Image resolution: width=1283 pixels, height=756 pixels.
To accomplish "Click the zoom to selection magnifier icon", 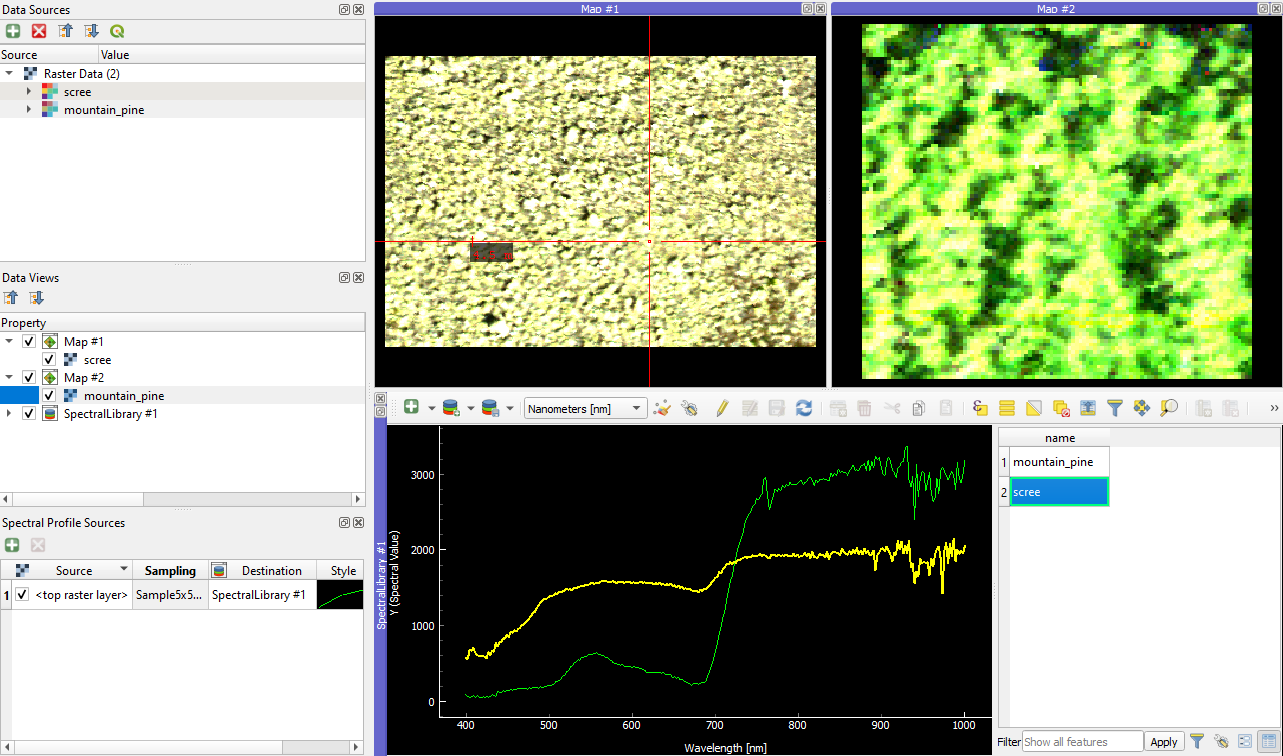I will [1168, 408].
